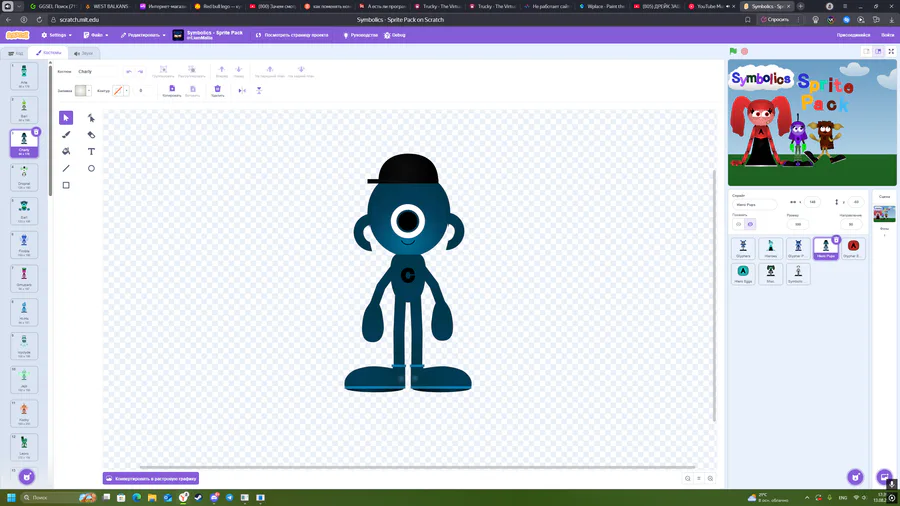This screenshot has width=900, height=506.
Task: Open the choose sprite button
Action: pyautogui.click(x=855, y=477)
